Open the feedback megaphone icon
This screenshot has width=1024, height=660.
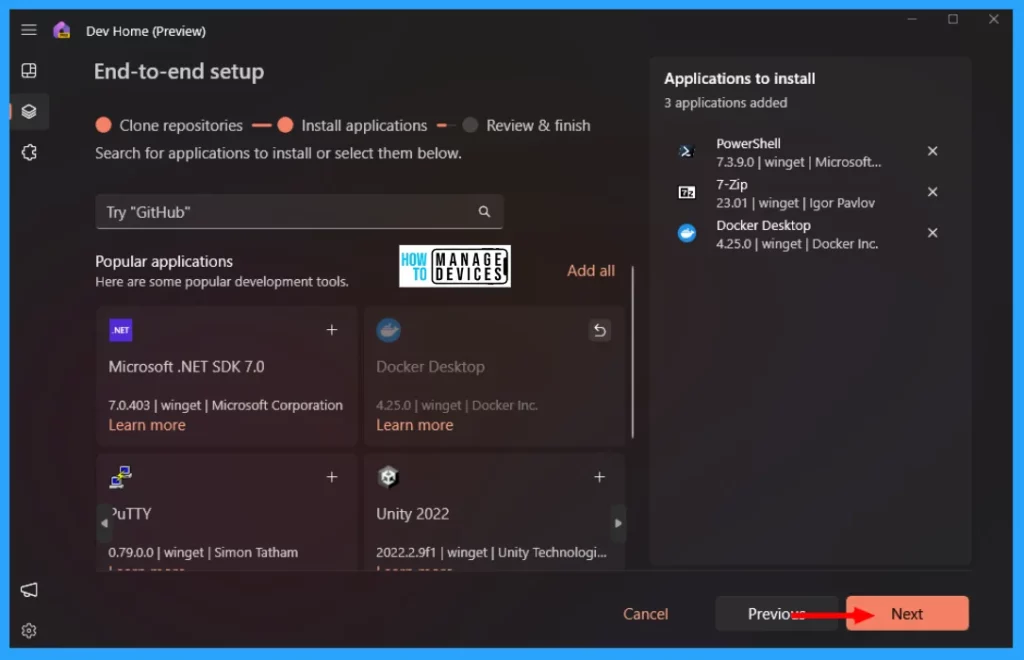(29, 590)
